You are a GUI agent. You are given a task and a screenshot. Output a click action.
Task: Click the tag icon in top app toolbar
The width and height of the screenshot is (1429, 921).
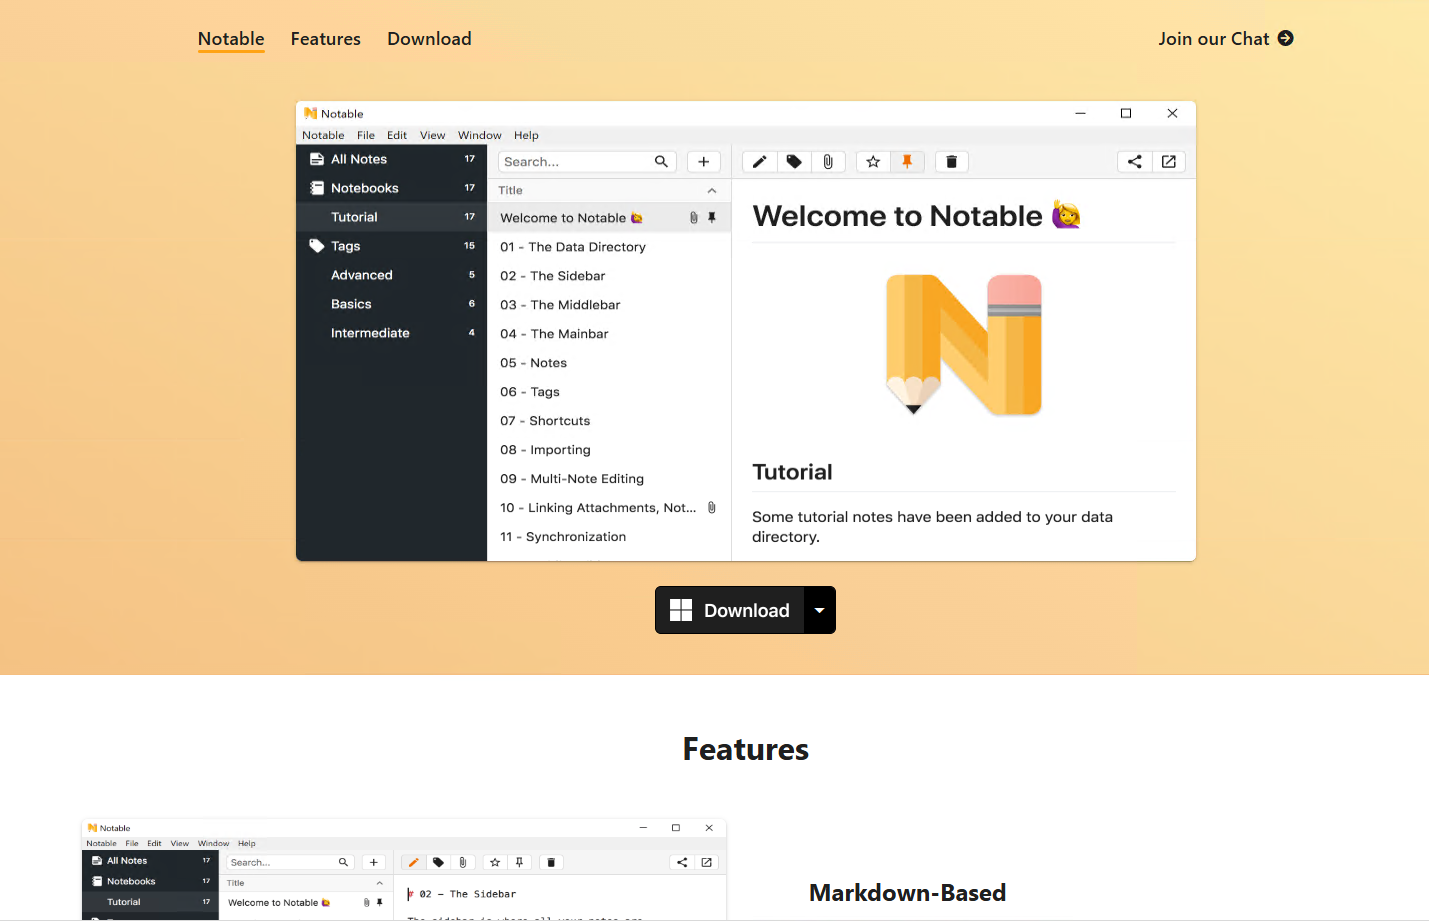pyautogui.click(x=794, y=162)
